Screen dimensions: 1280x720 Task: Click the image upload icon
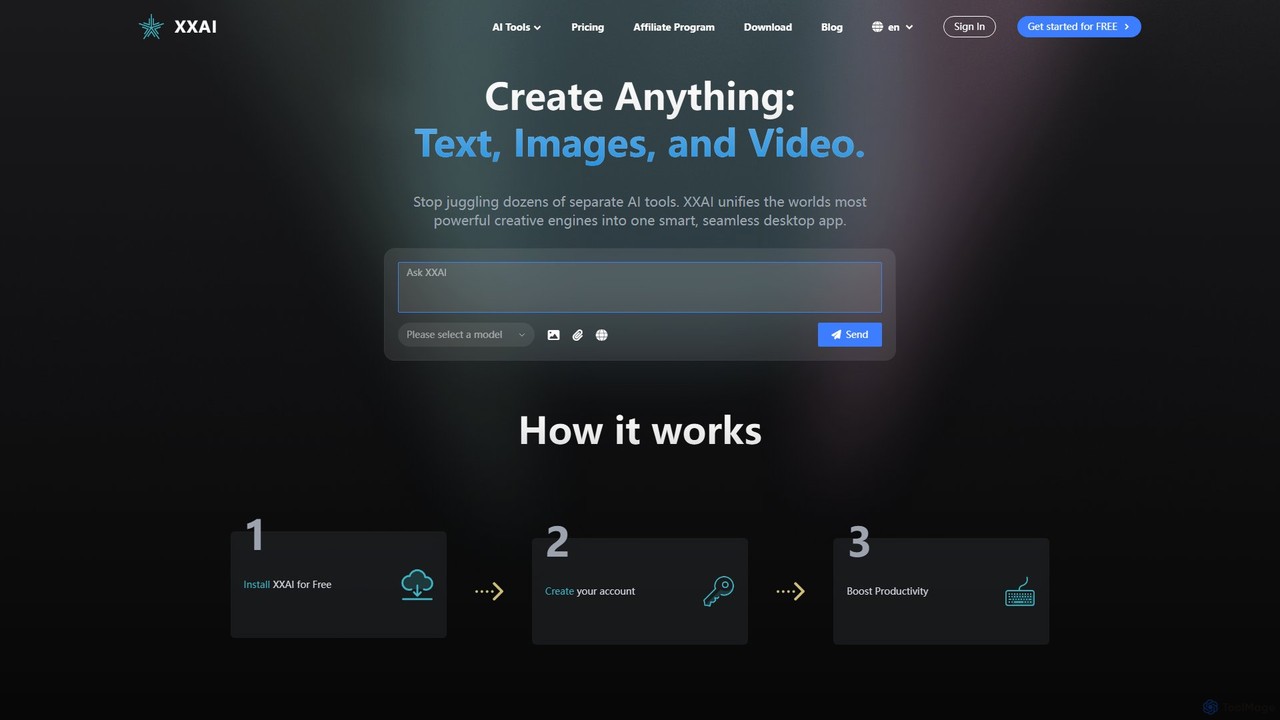[x=553, y=335]
